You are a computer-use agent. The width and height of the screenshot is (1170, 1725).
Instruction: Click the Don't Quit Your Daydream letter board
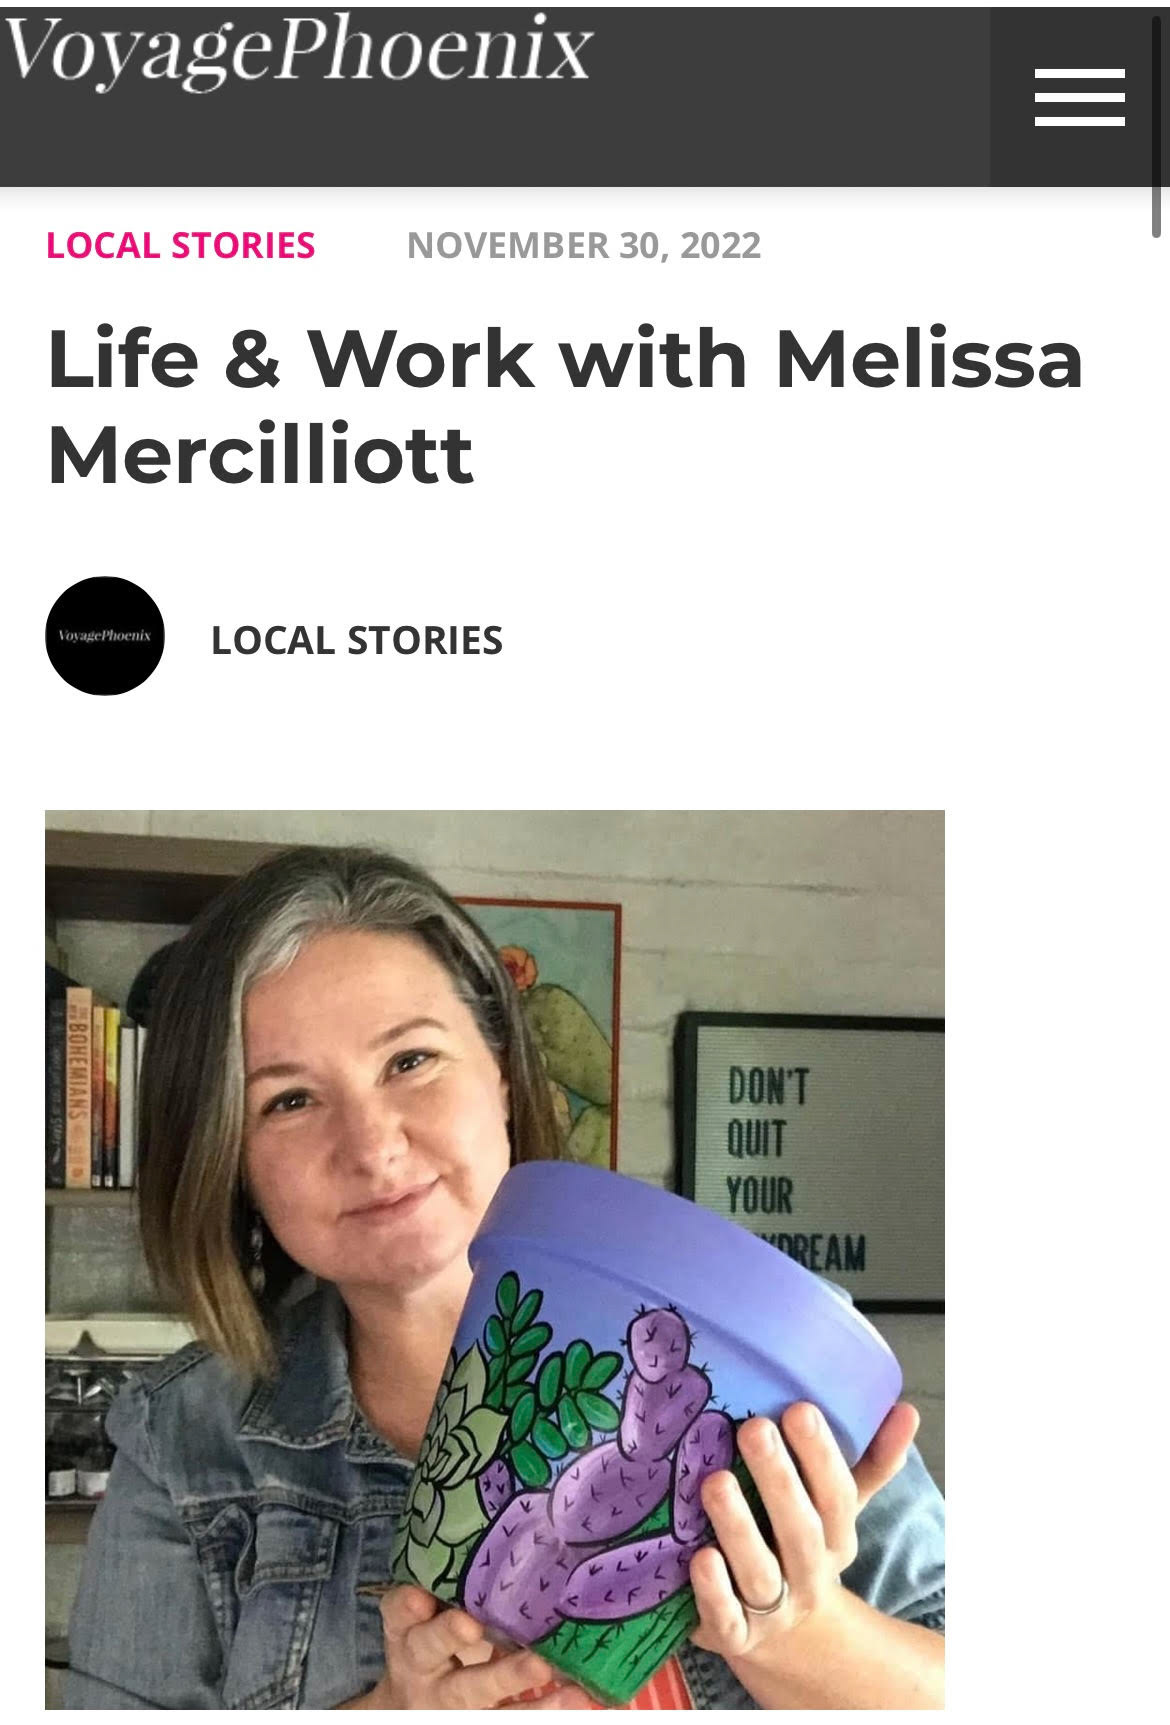point(812,1160)
